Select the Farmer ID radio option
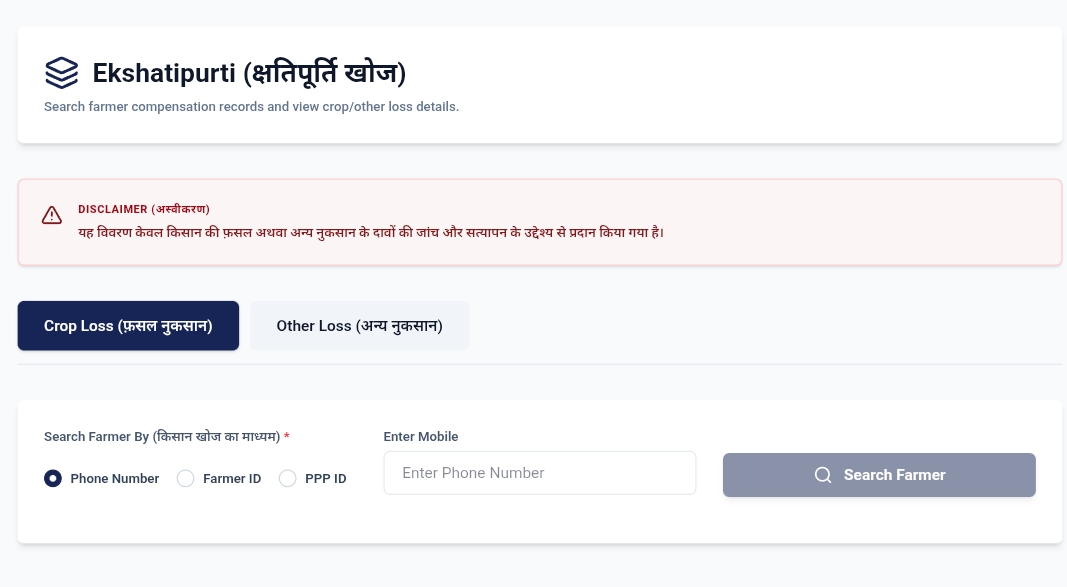Image resolution: width=1067 pixels, height=587 pixels. coord(186,478)
